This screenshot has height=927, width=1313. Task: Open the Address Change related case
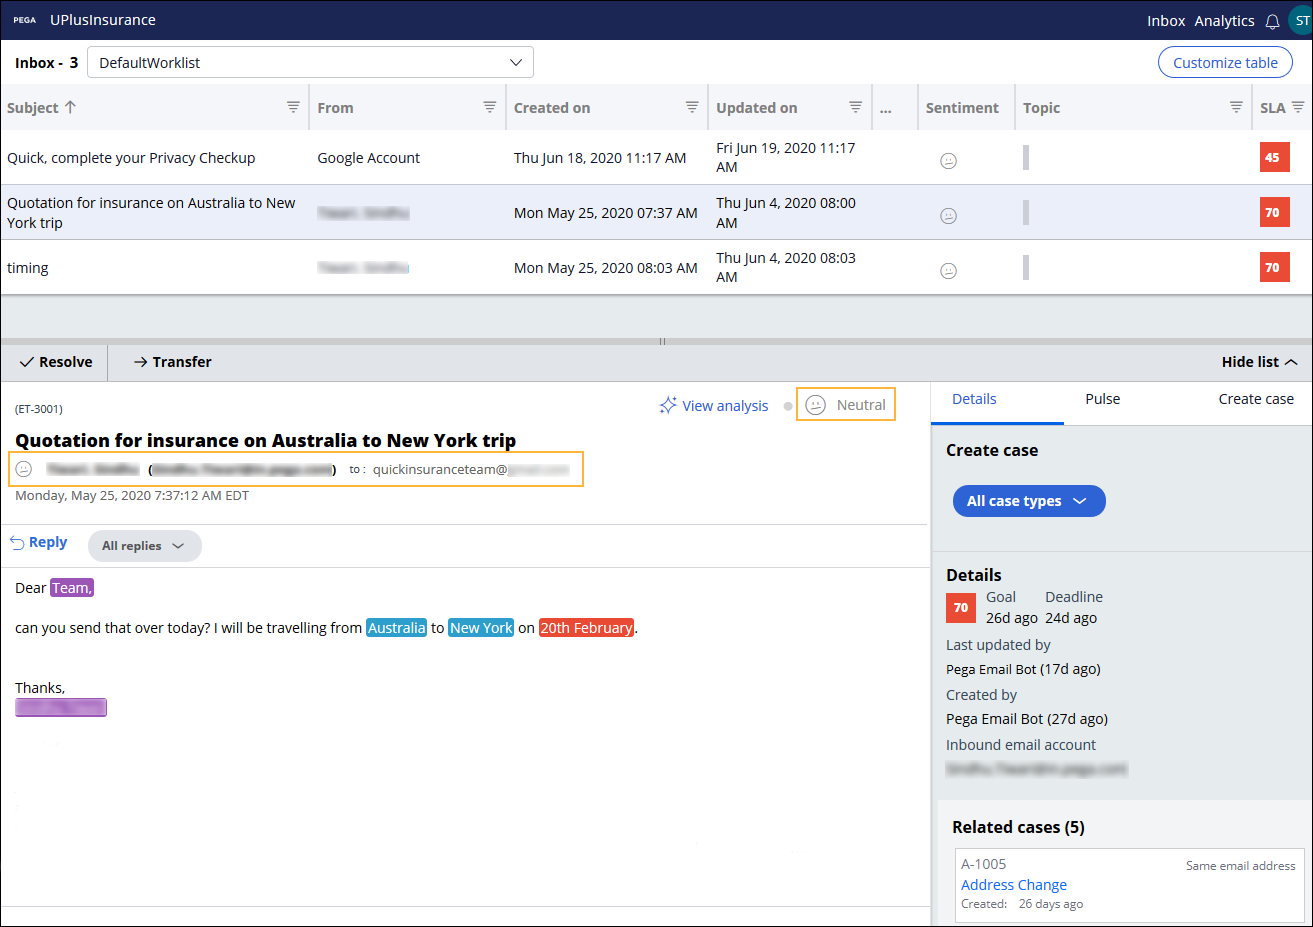tap(1013, 885)
